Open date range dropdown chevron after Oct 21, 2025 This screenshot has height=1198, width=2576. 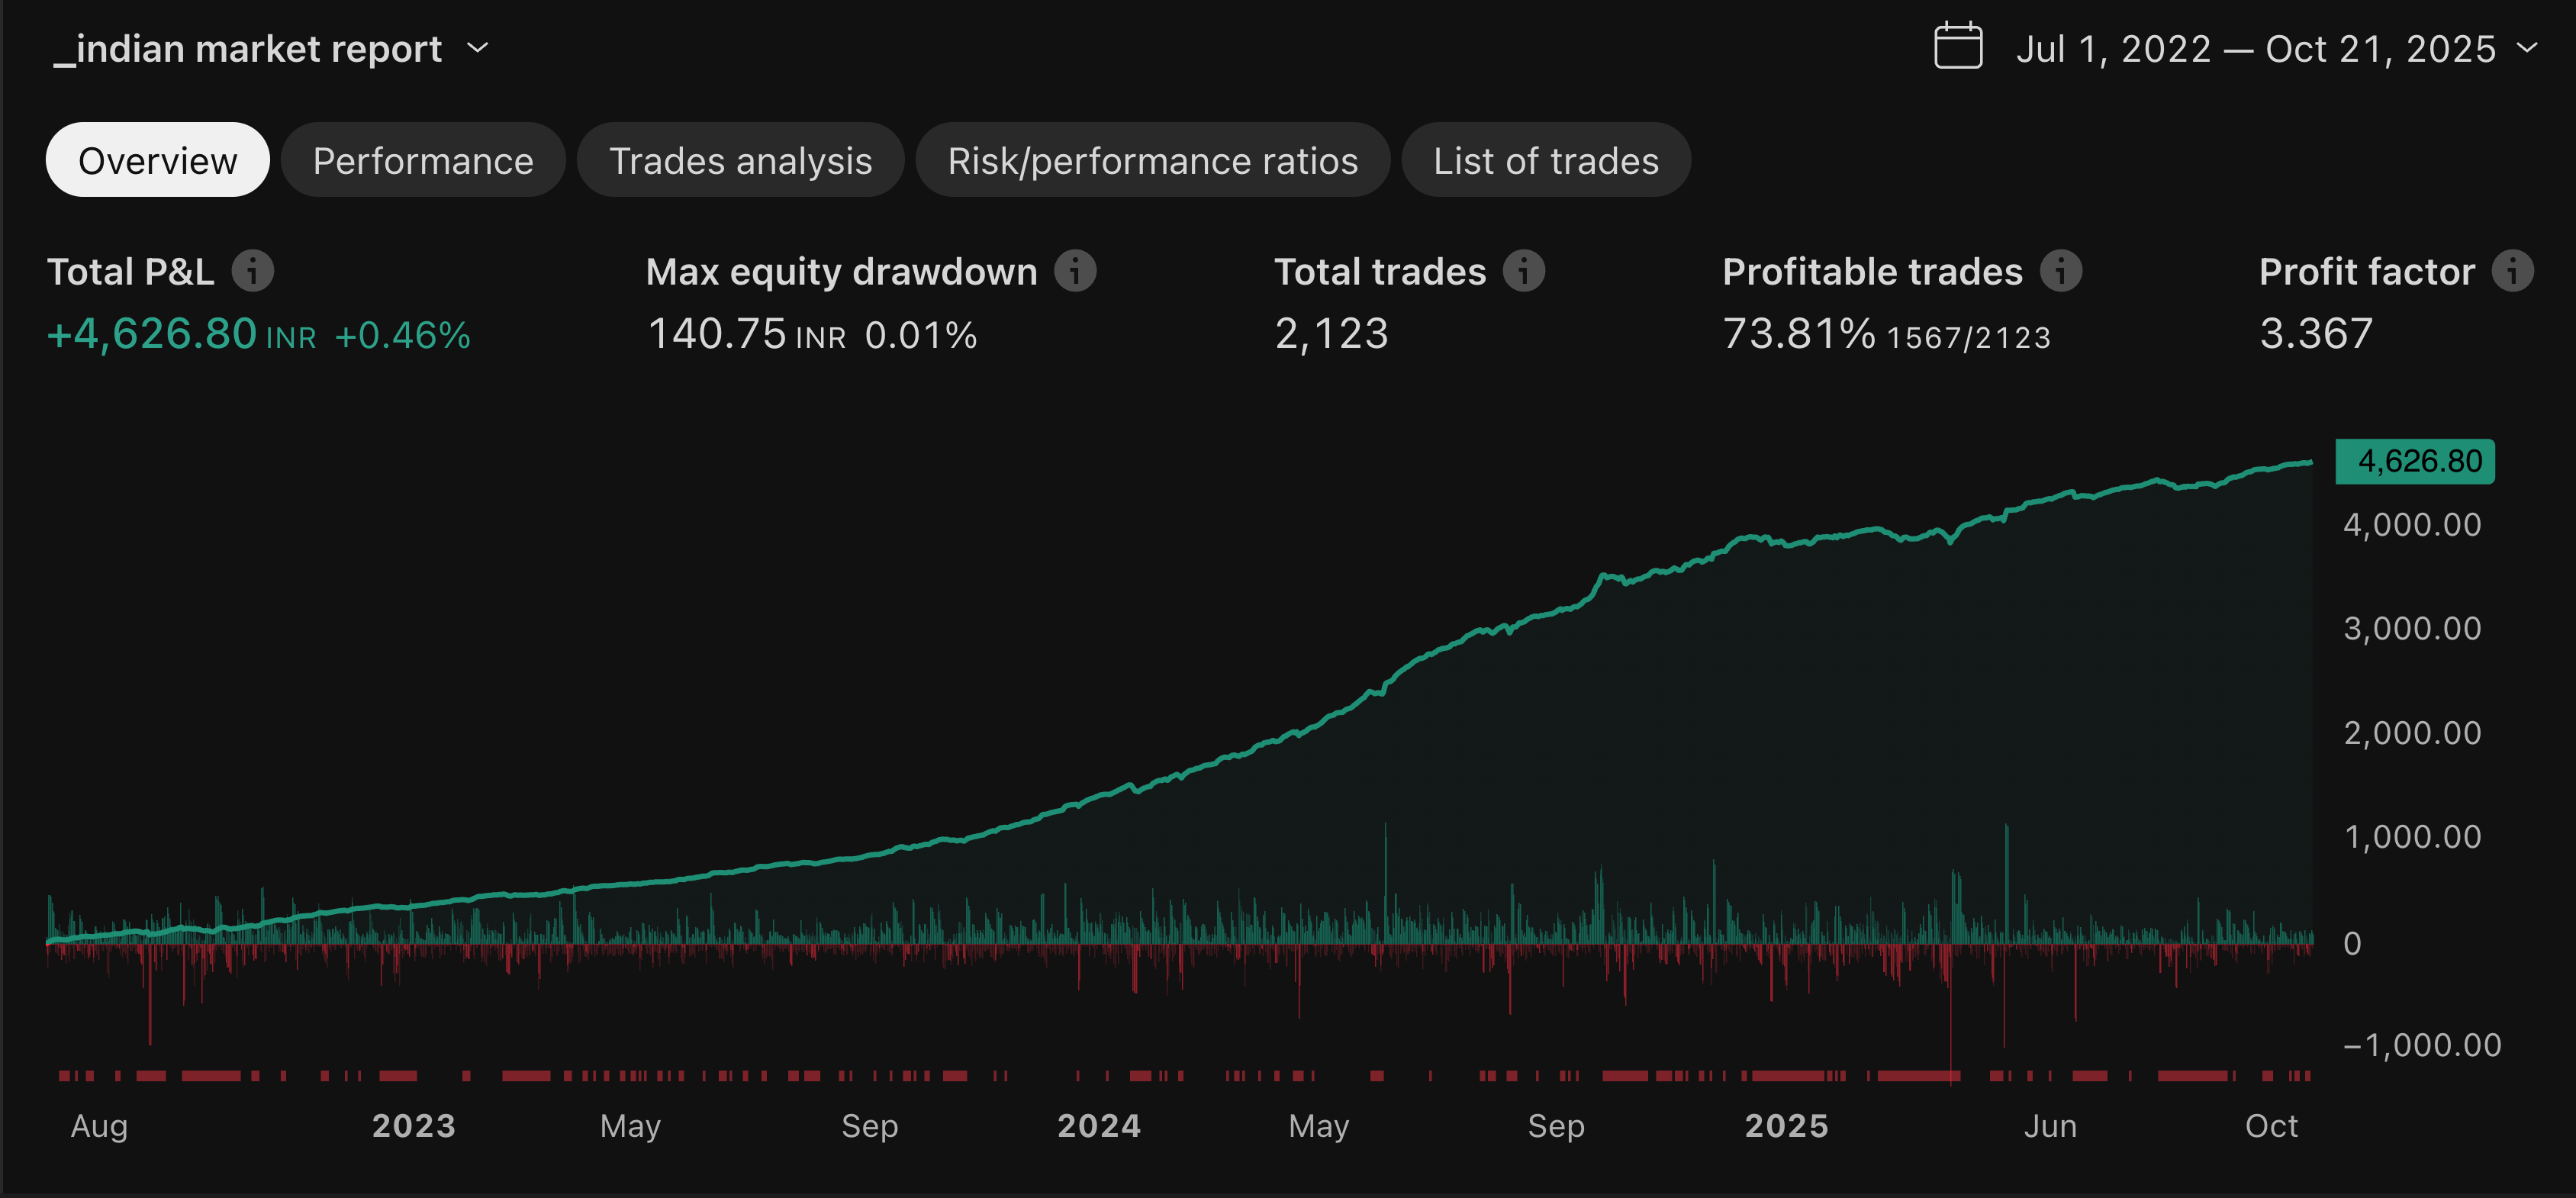pyautogui.click(x=2527, y=47)
